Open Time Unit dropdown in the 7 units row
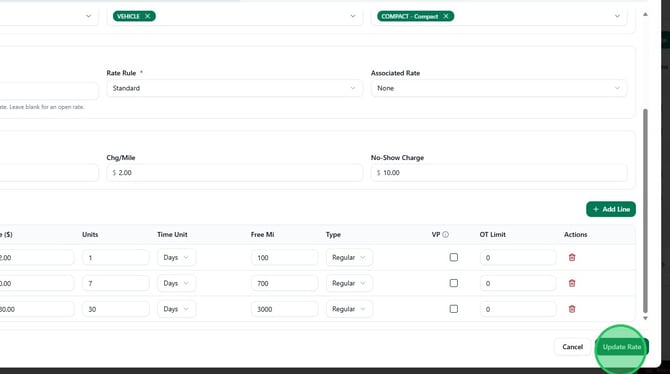Viewport: 670px width, 374px height. [x=176, y=283]
